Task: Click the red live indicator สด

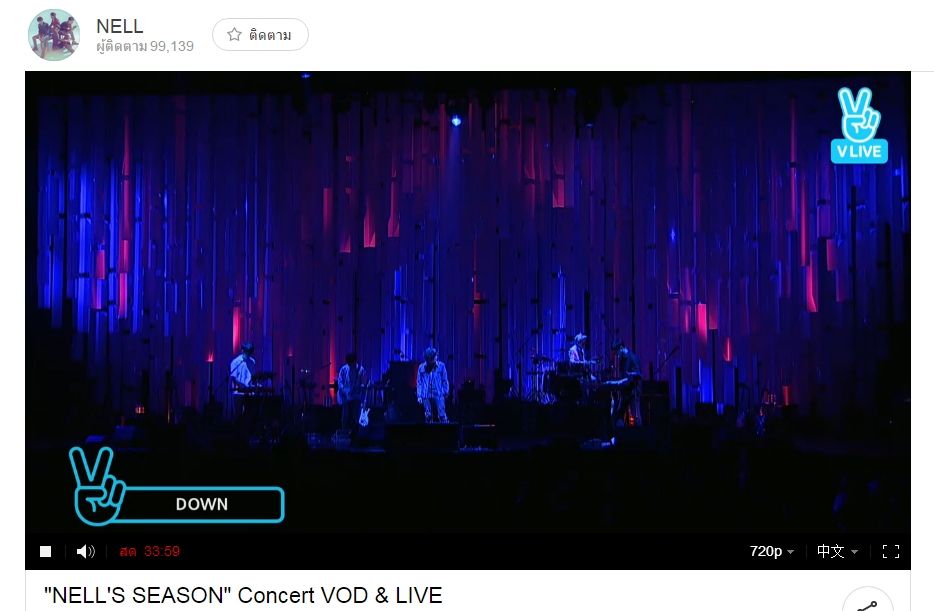Action: pos(128,551)
